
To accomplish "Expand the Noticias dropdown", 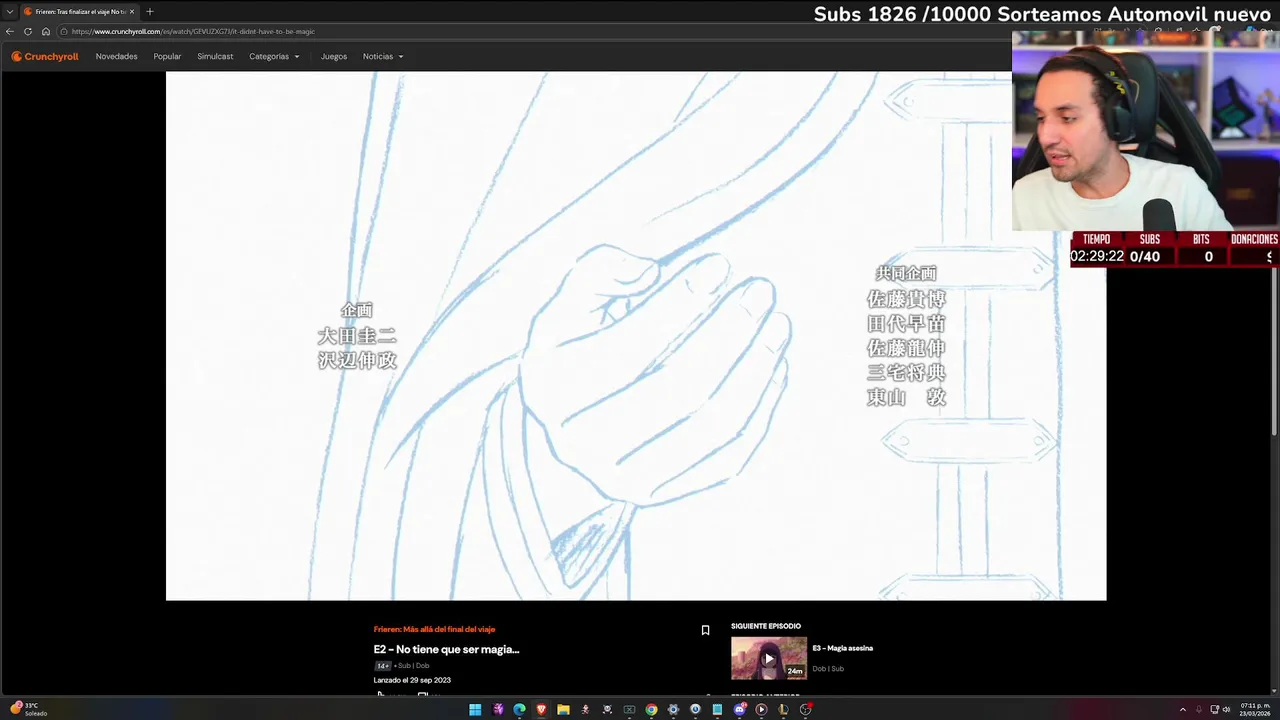I will (x=383, y=56).
